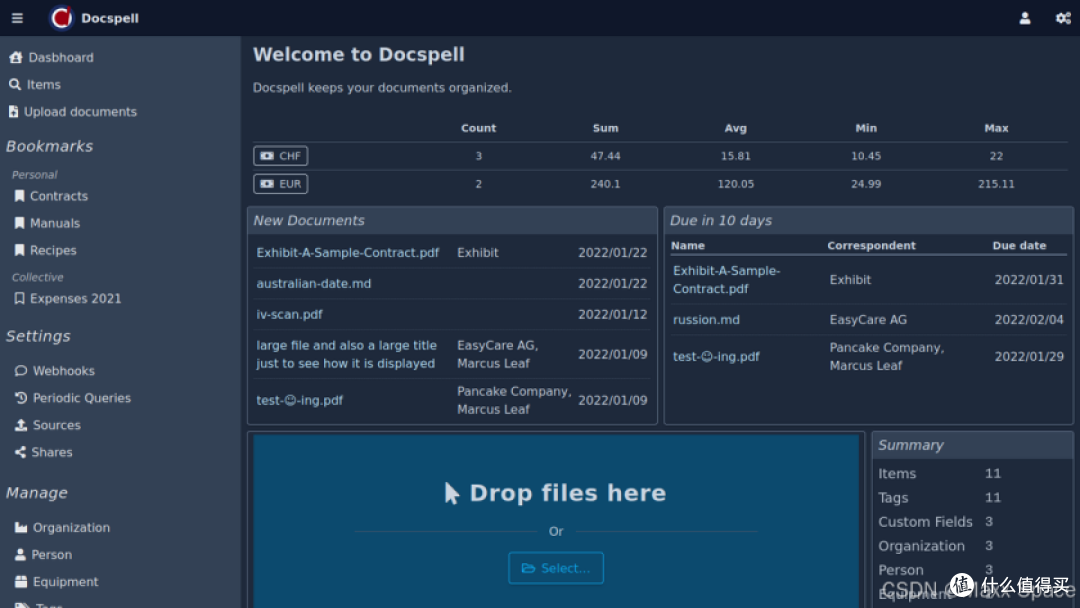
Task: Click the Docspell logo
Action: 61,18
